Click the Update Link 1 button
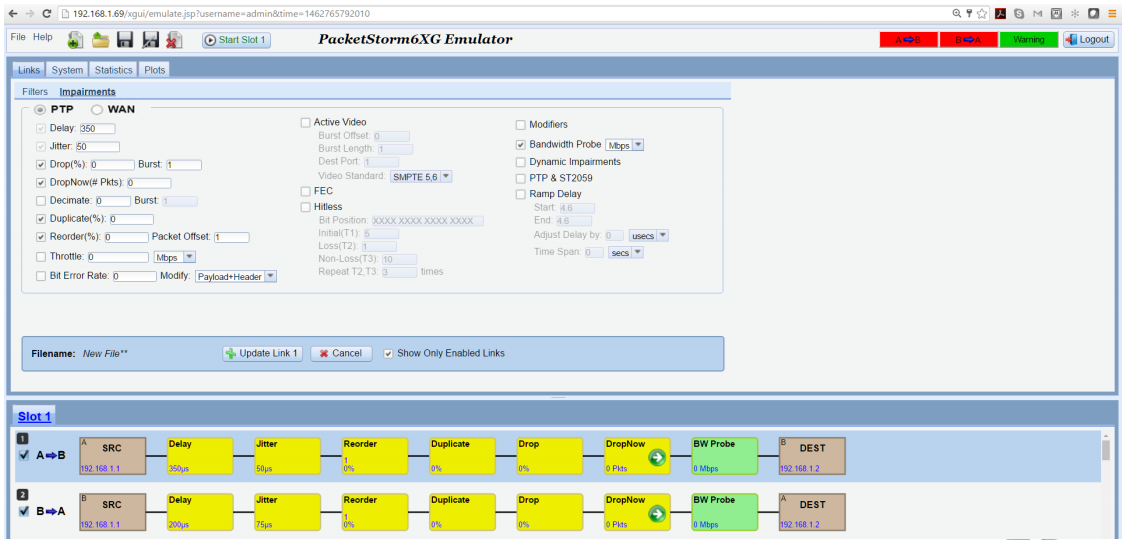The image size is (1122, 540). click(x=263, y=353)
